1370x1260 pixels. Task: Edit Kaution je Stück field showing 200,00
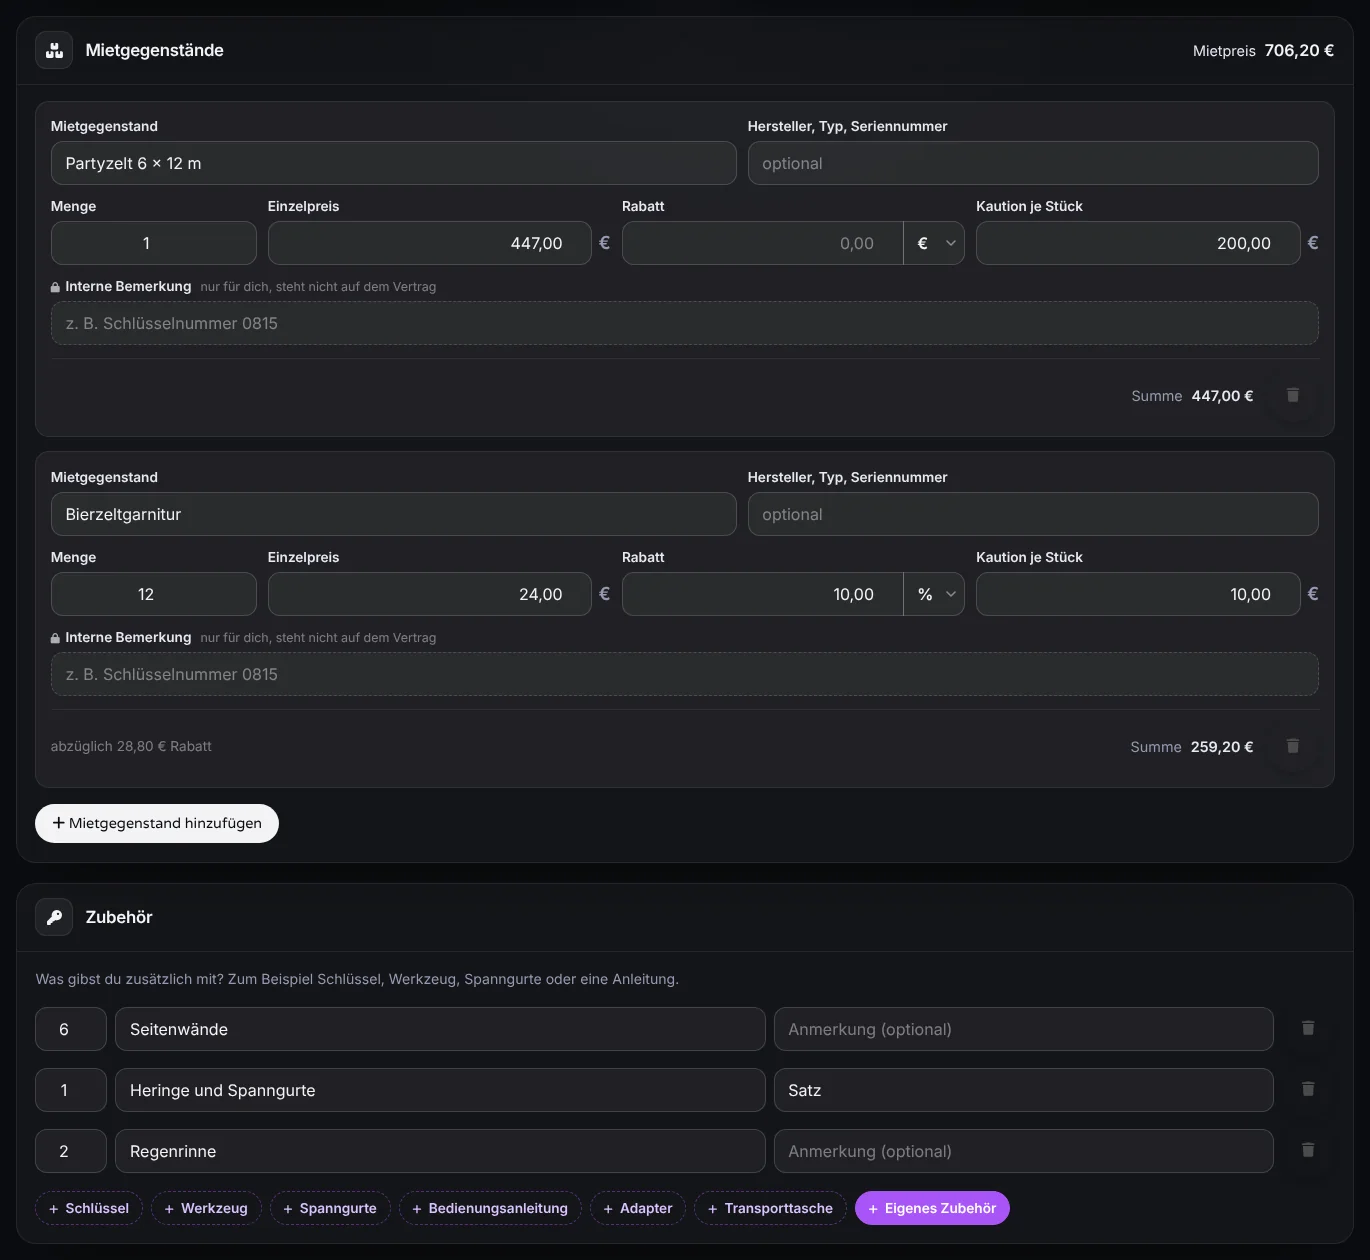(1138, 243)
